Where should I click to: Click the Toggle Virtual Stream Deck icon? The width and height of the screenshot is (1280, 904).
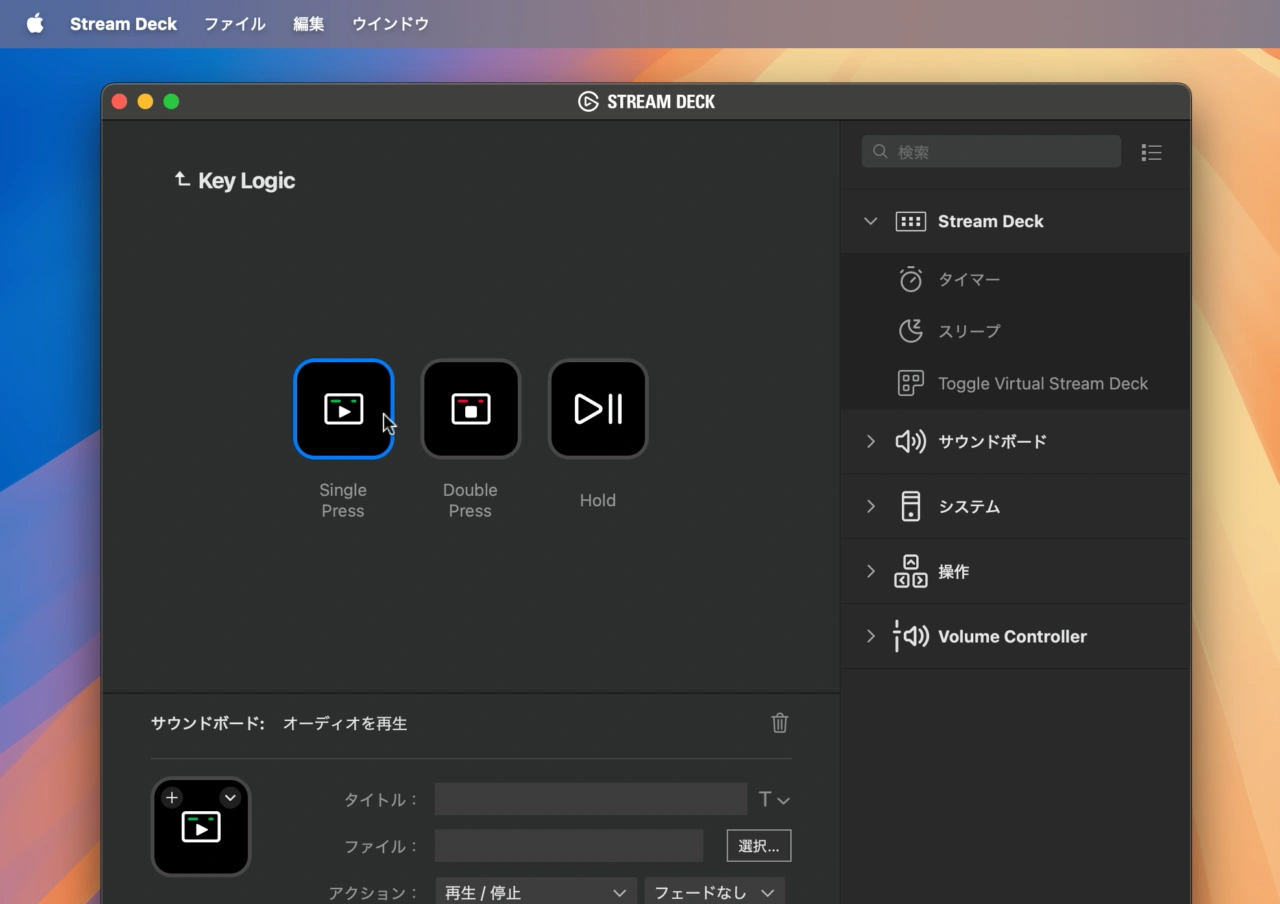[911, 383]
